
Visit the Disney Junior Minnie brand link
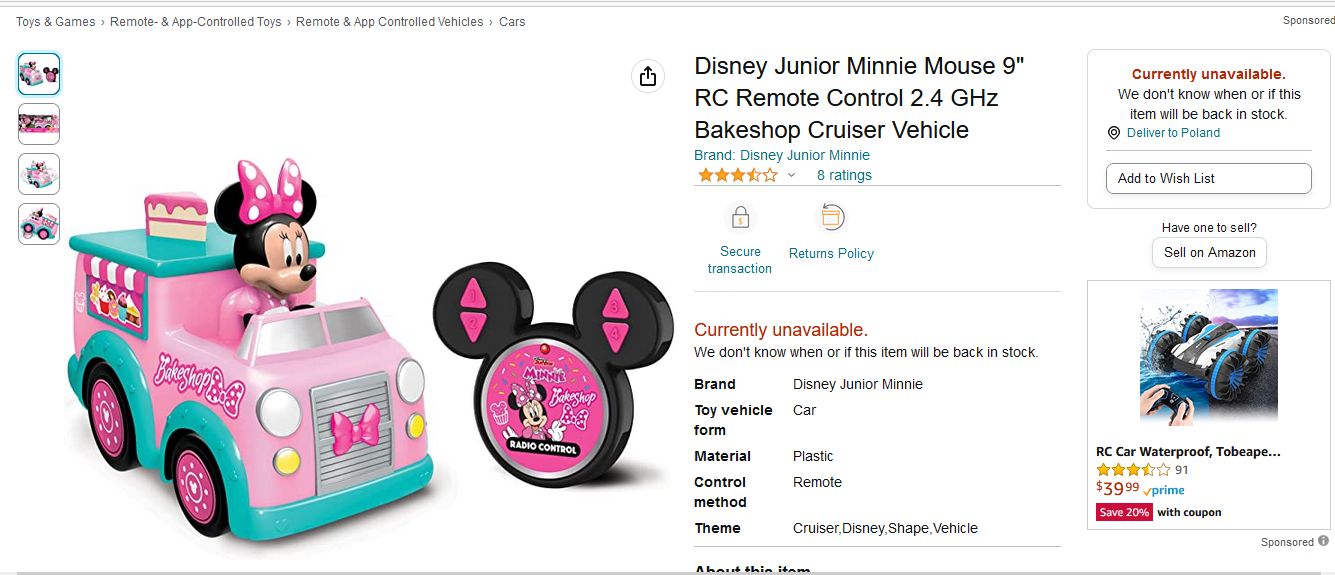[x=782, y=155]
